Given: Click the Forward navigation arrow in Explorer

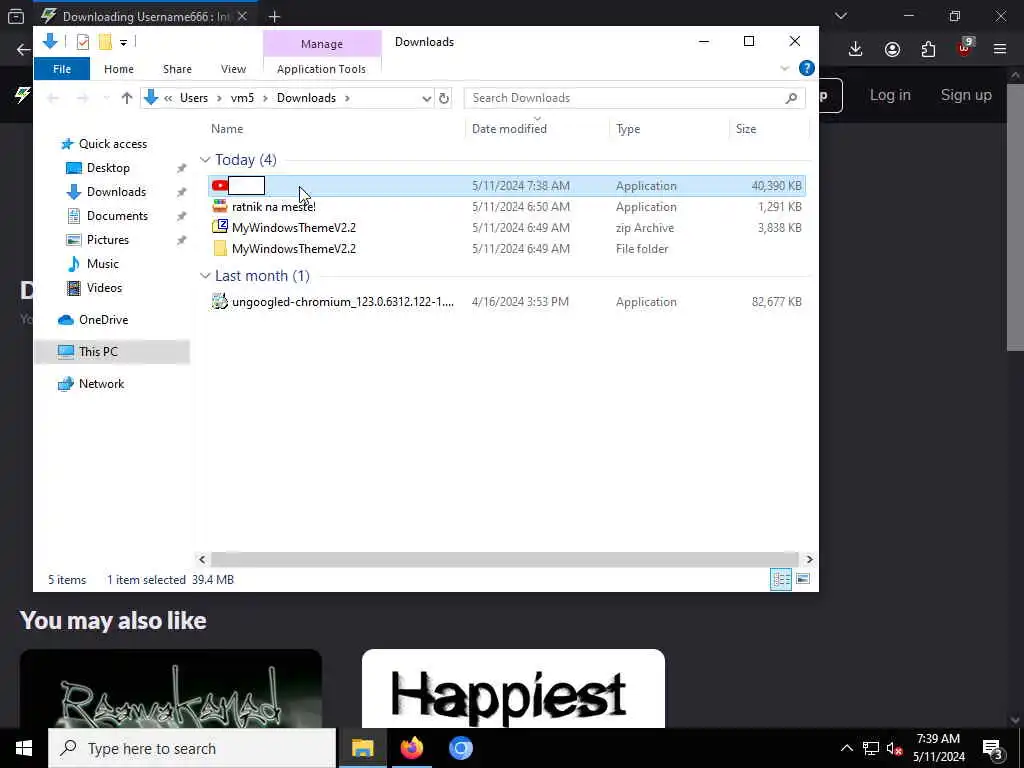Looking at the screenshot, I should tap(82, 98).
